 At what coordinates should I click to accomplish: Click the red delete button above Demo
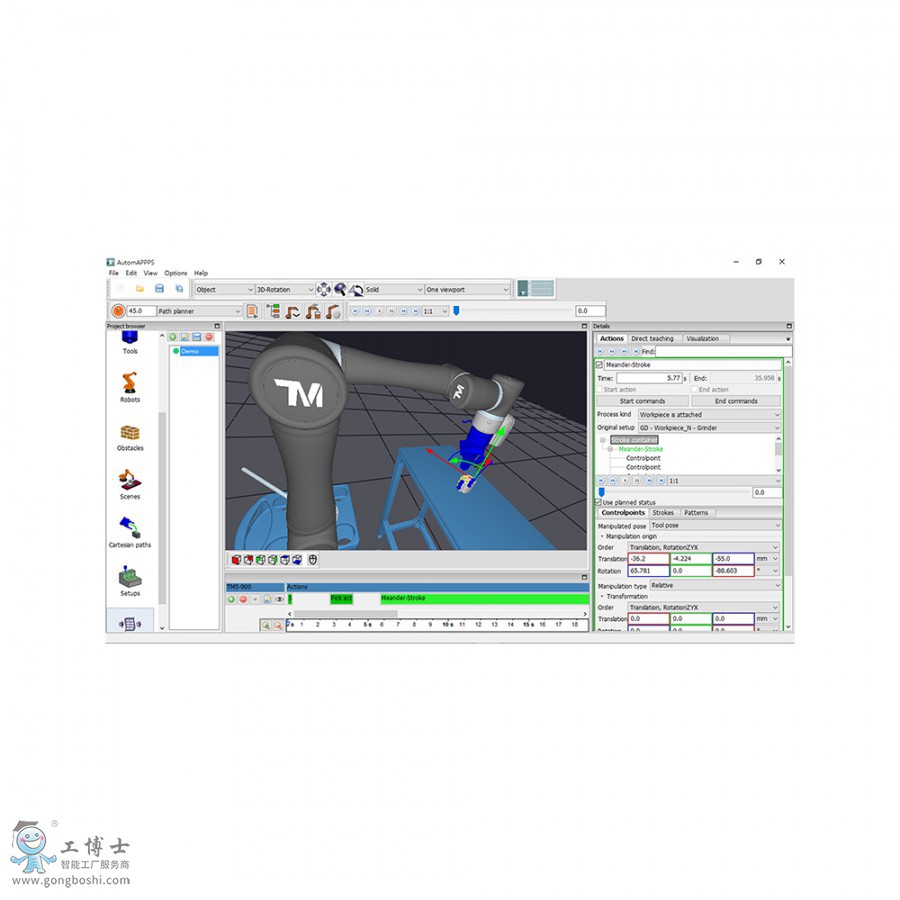(209, 337)
